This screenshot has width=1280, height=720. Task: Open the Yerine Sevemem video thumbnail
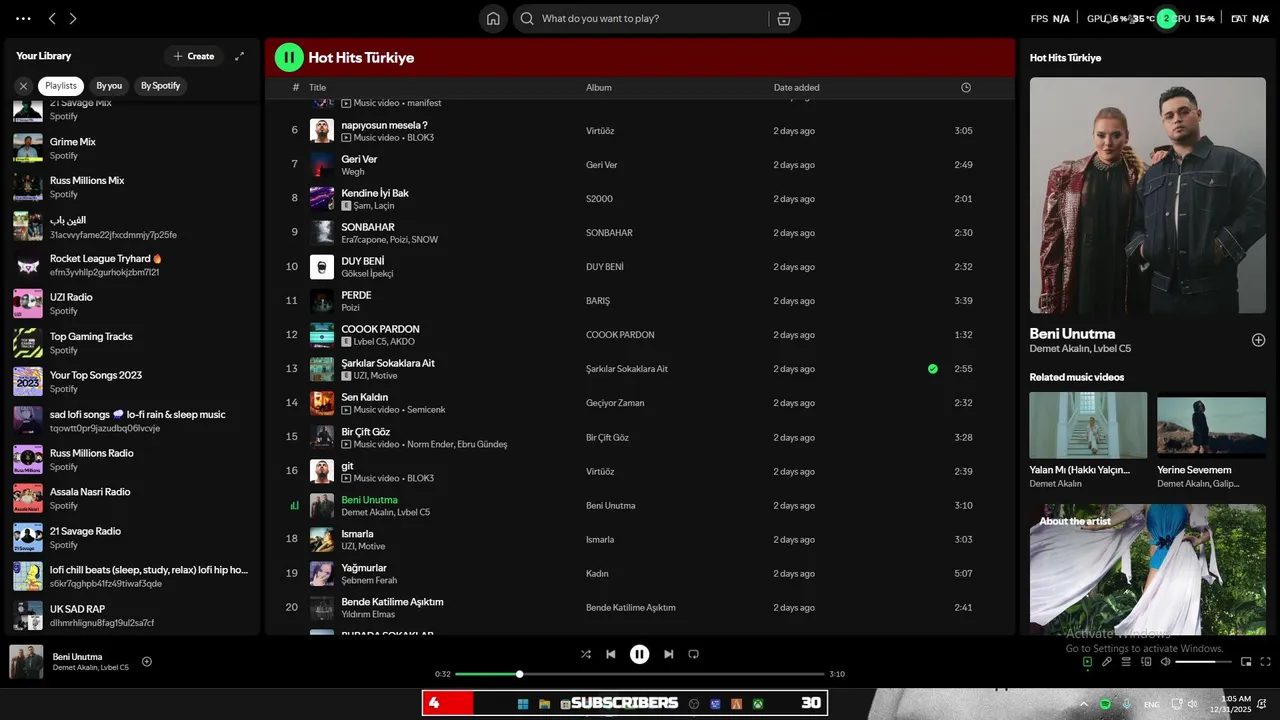click(1211, 425)
